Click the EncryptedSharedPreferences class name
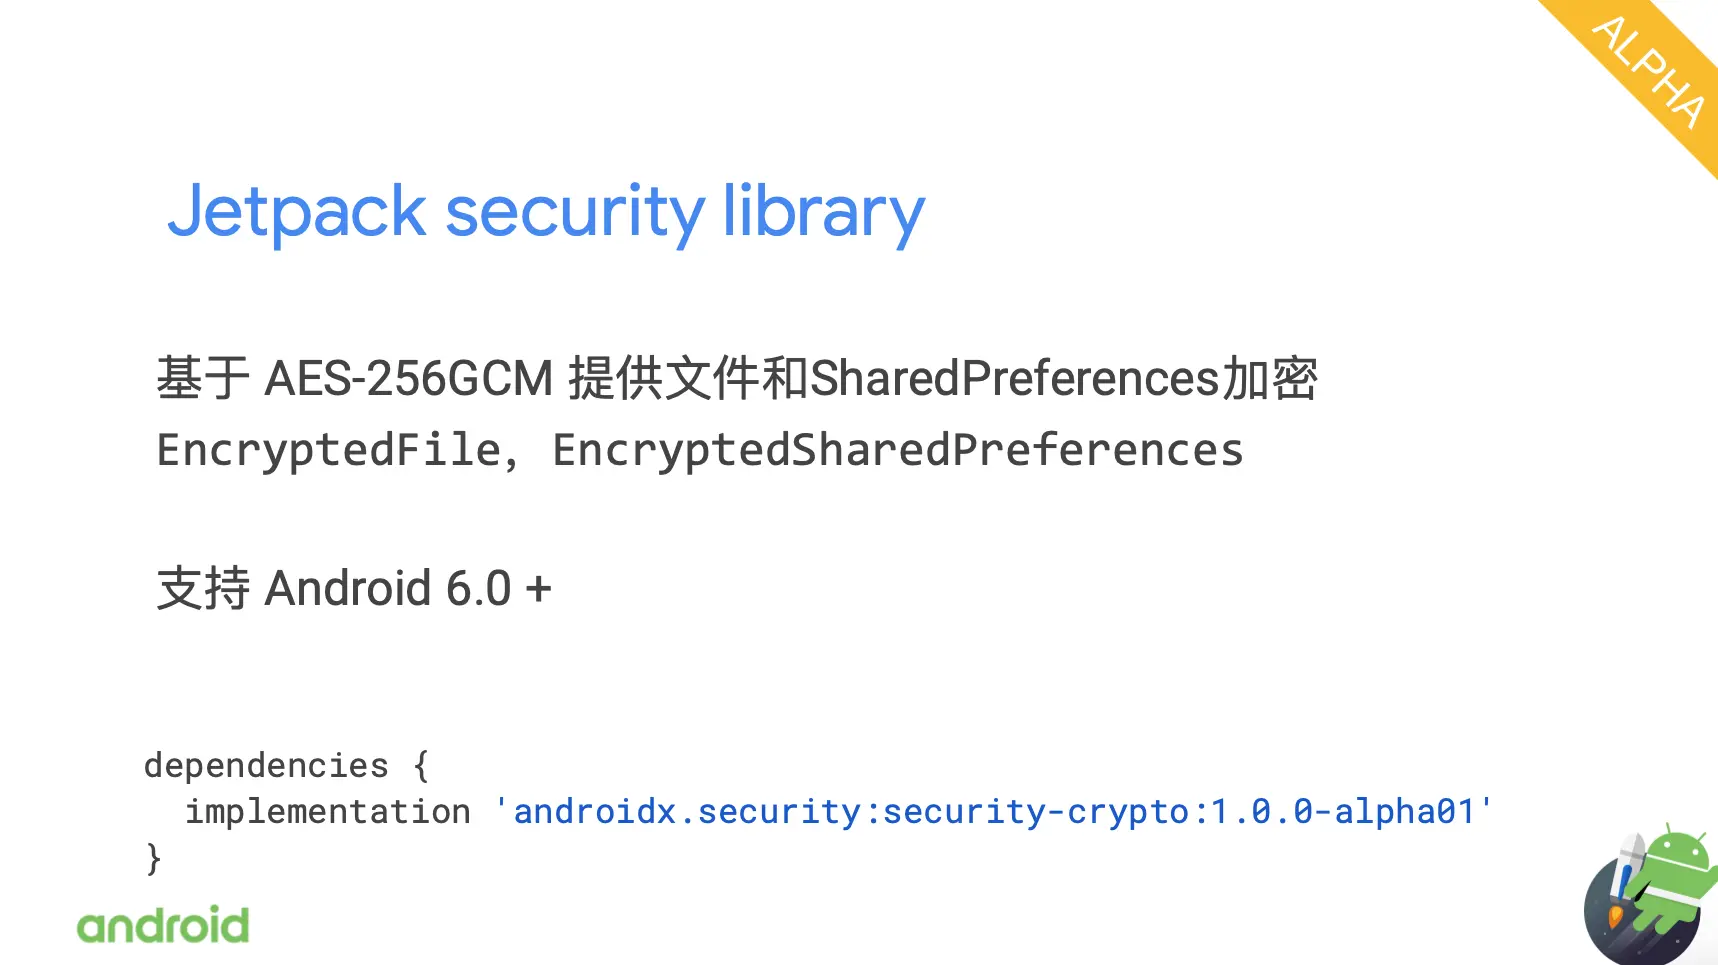The width and height of the screenshot is (1718, 965). click(x=898, y=450)
